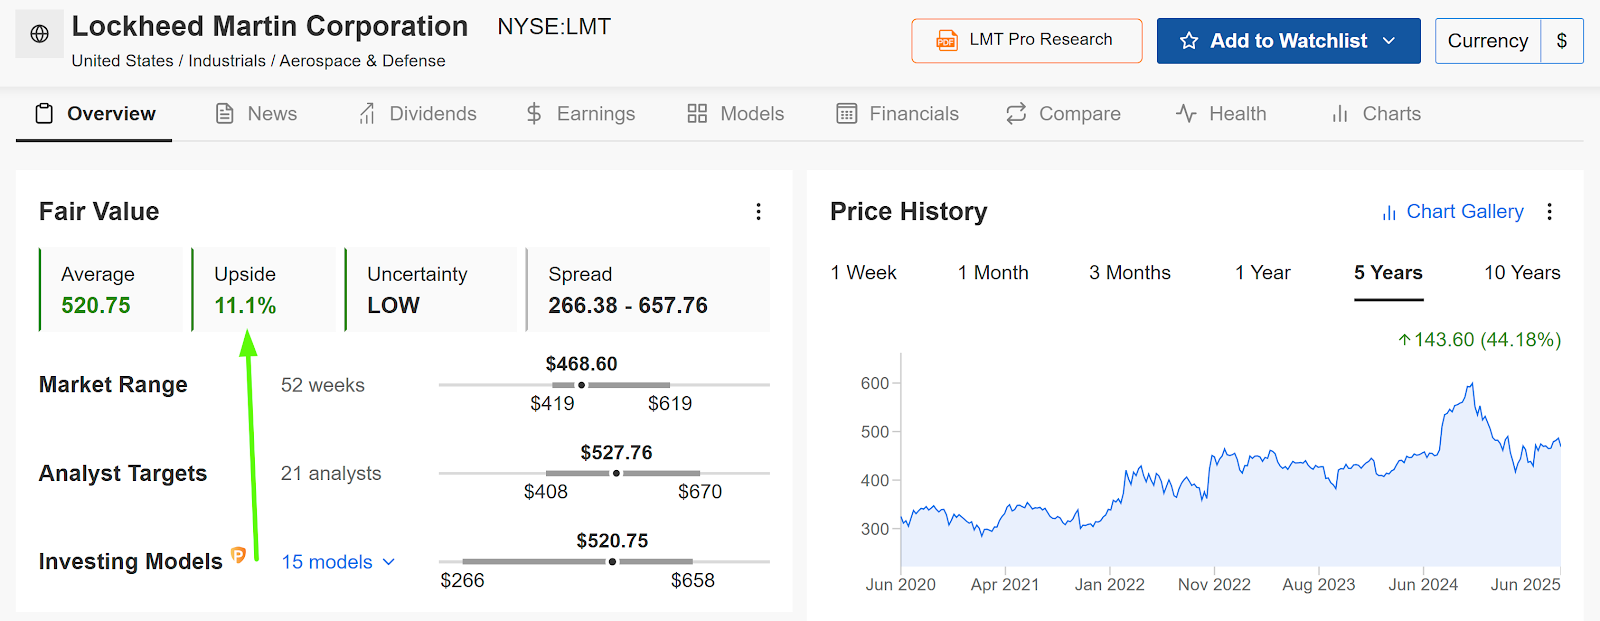Click the table icon of Financials tab

point(846,114)
